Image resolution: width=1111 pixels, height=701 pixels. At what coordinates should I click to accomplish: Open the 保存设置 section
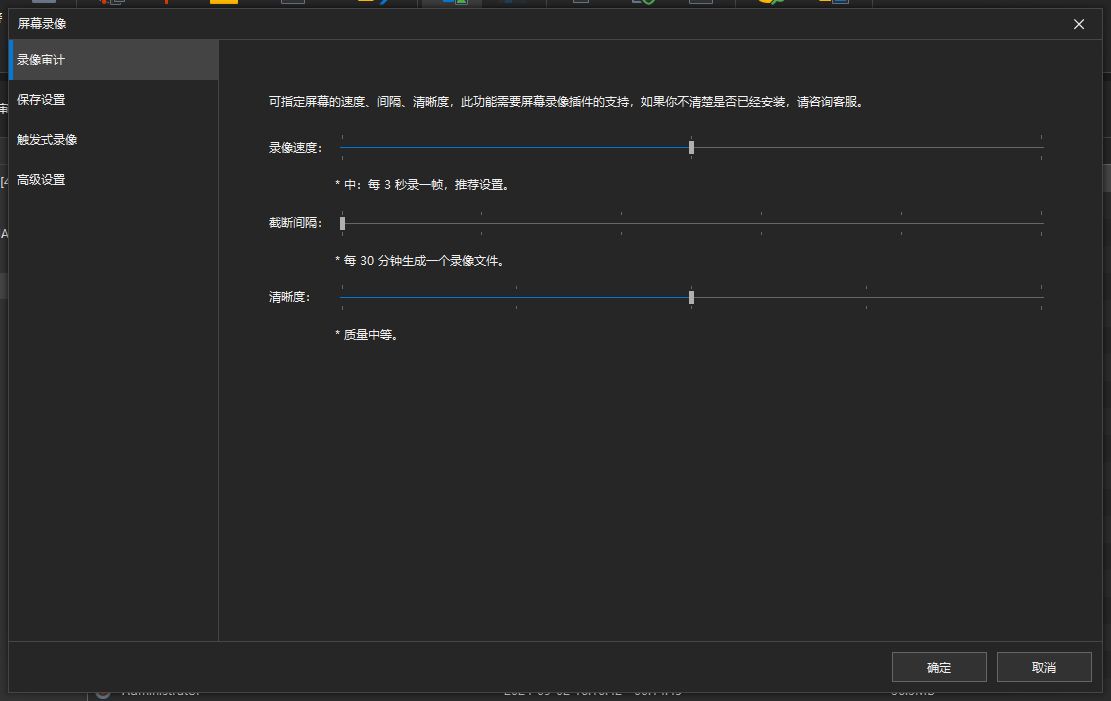[113, 100]
